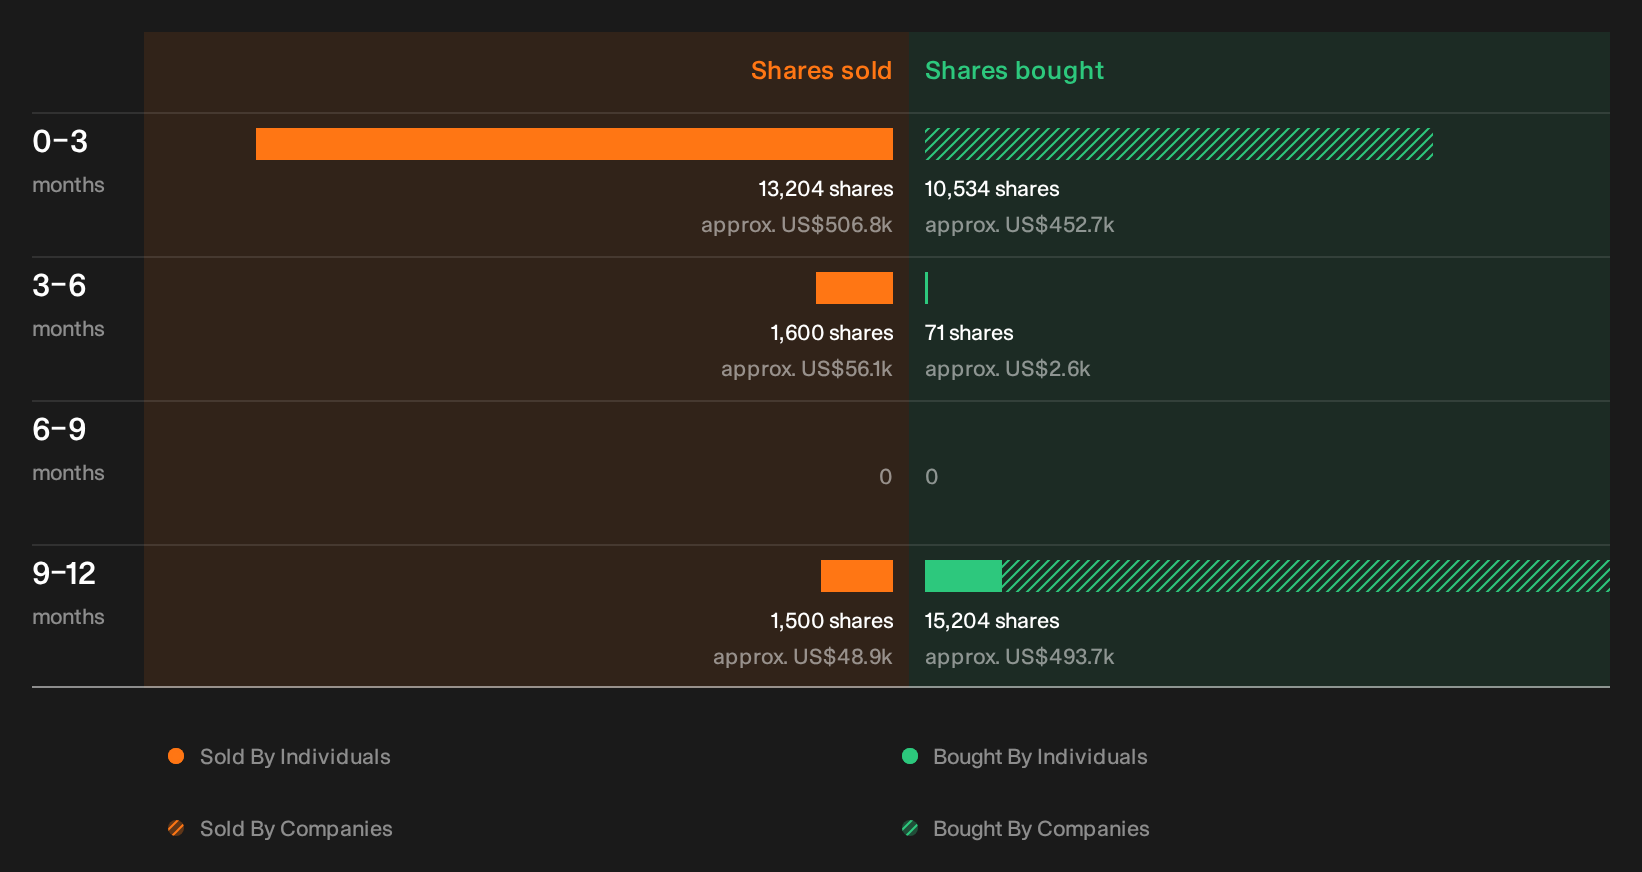The height and width of the screenshot is (872, 1642).
Task: Click the 0-3 months row label
Action: click(68, 161)
